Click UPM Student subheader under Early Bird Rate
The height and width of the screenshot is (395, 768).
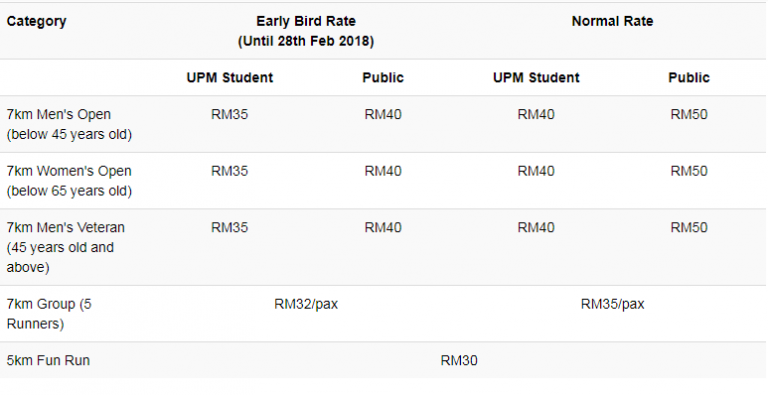click(x=229, y=78)
